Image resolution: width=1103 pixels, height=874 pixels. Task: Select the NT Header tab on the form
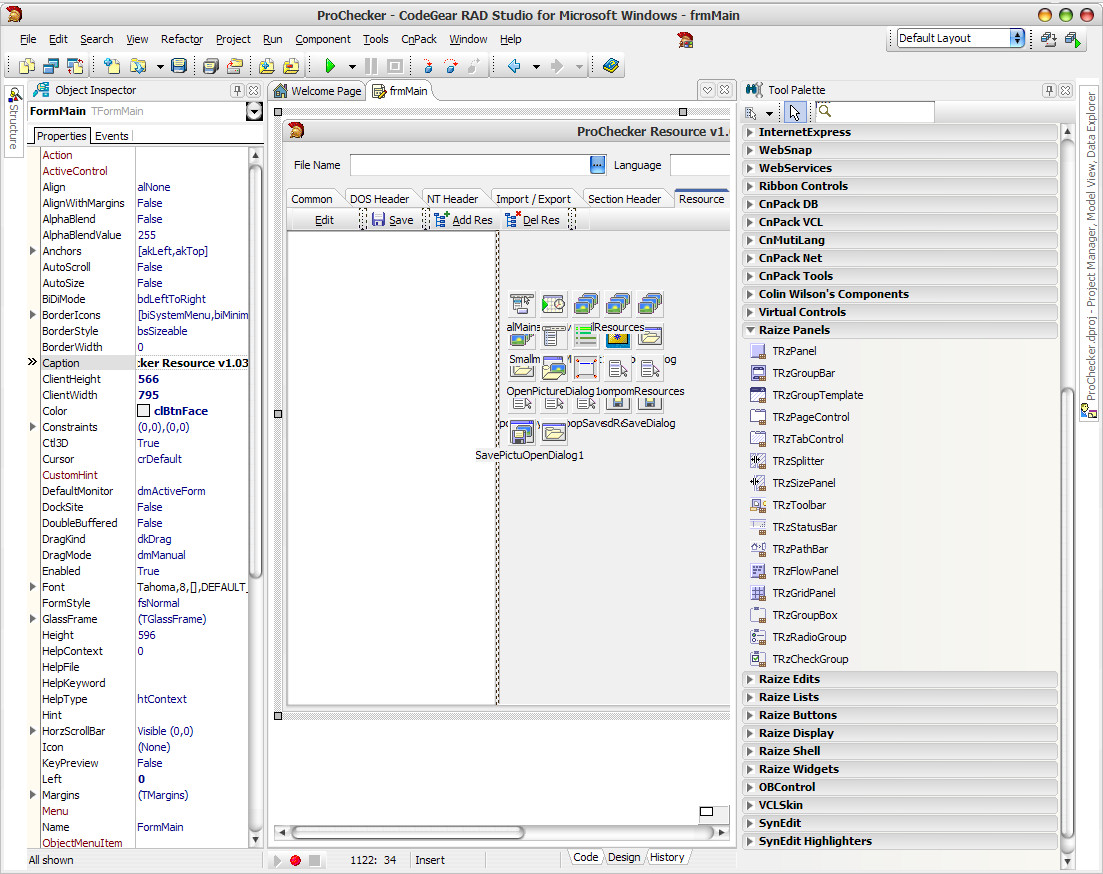click(452, 199)
